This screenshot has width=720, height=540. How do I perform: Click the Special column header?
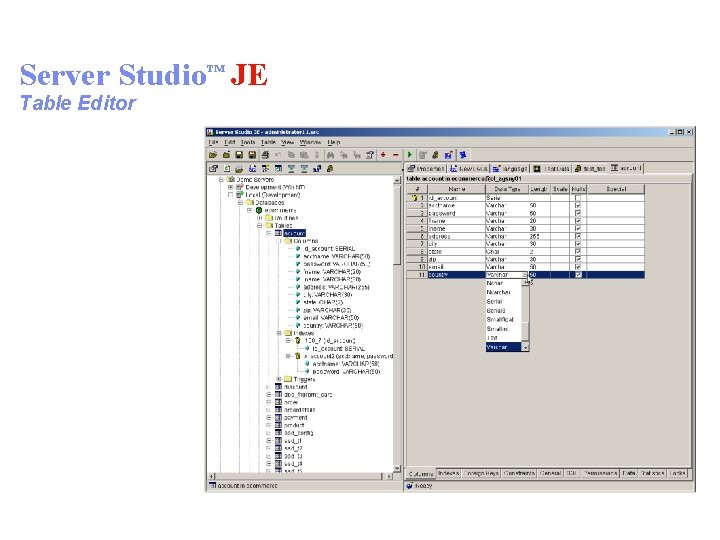click(x=616, y=189)
